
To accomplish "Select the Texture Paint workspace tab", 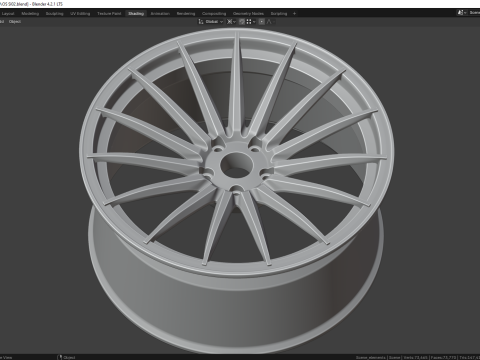I will click(109, 14).
